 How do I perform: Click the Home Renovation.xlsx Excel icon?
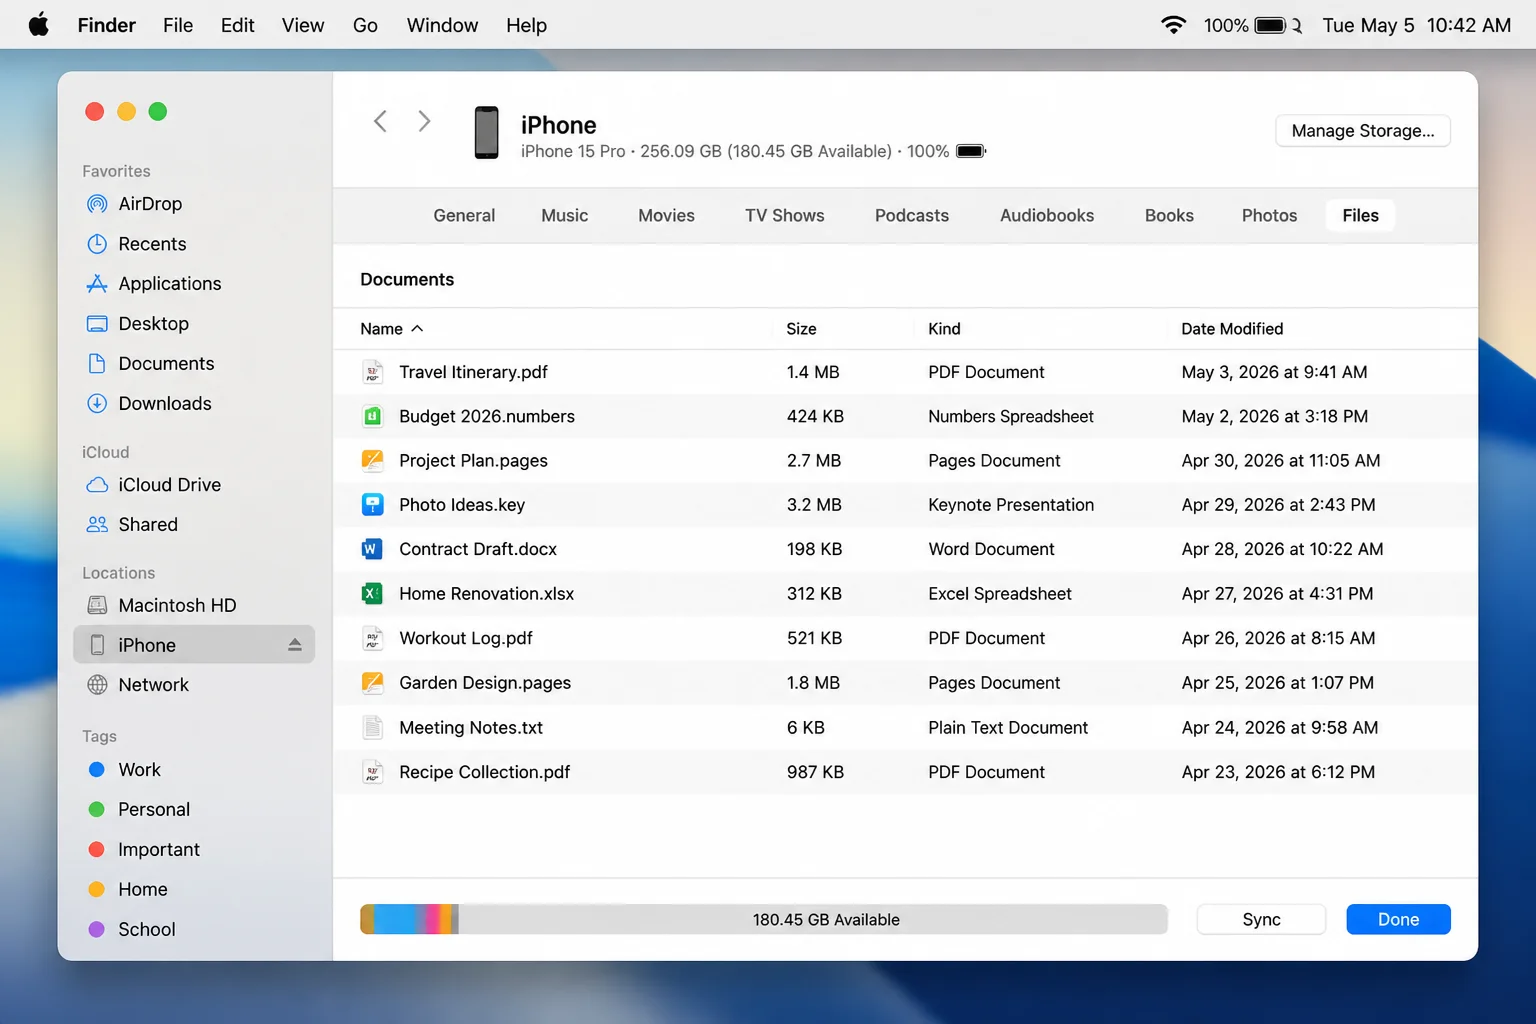[372, 594]
